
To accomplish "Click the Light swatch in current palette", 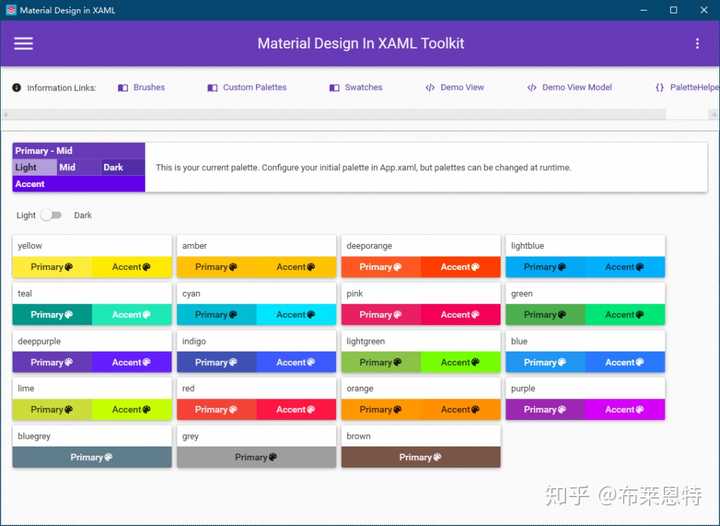I will click(x=35, y=168).
